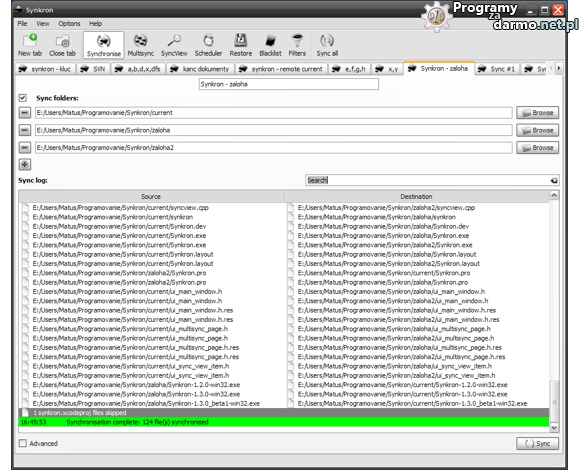
Task: Clear the sync log search field
Action: click(x=554, y=180)
